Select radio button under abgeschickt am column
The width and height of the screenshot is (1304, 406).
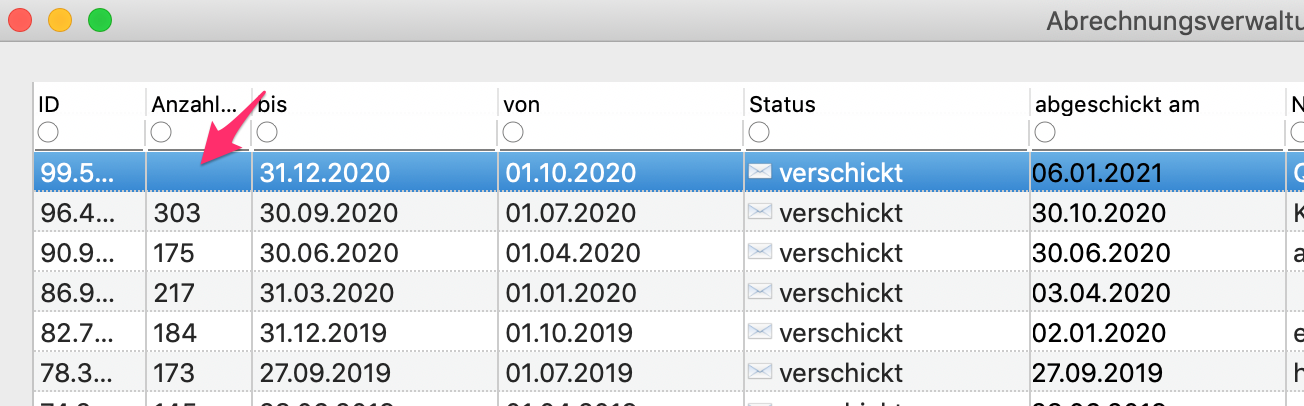[x=1045, y=132]
